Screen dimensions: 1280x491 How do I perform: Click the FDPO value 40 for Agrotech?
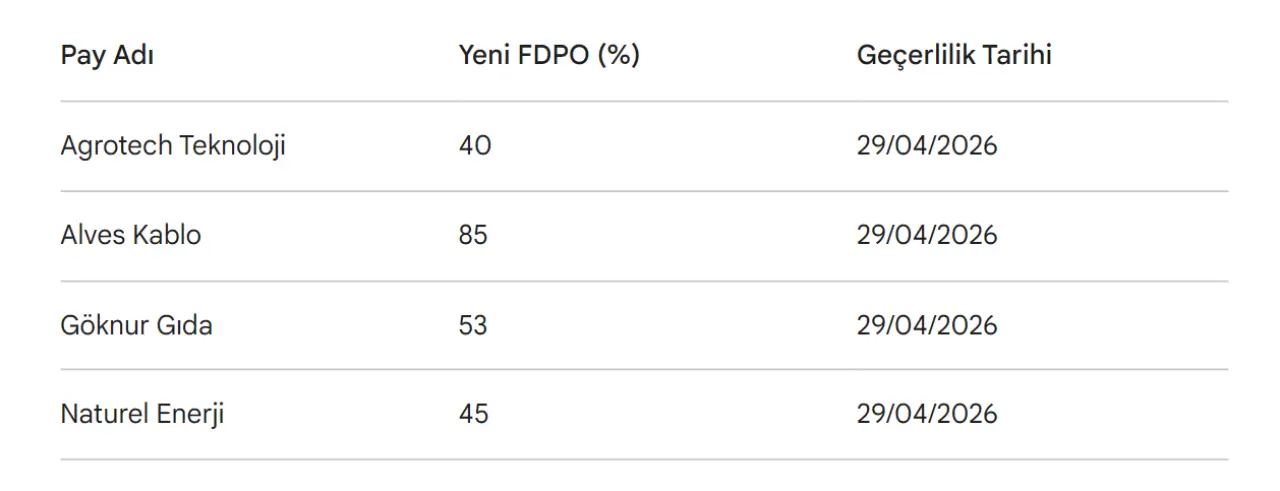475,146
